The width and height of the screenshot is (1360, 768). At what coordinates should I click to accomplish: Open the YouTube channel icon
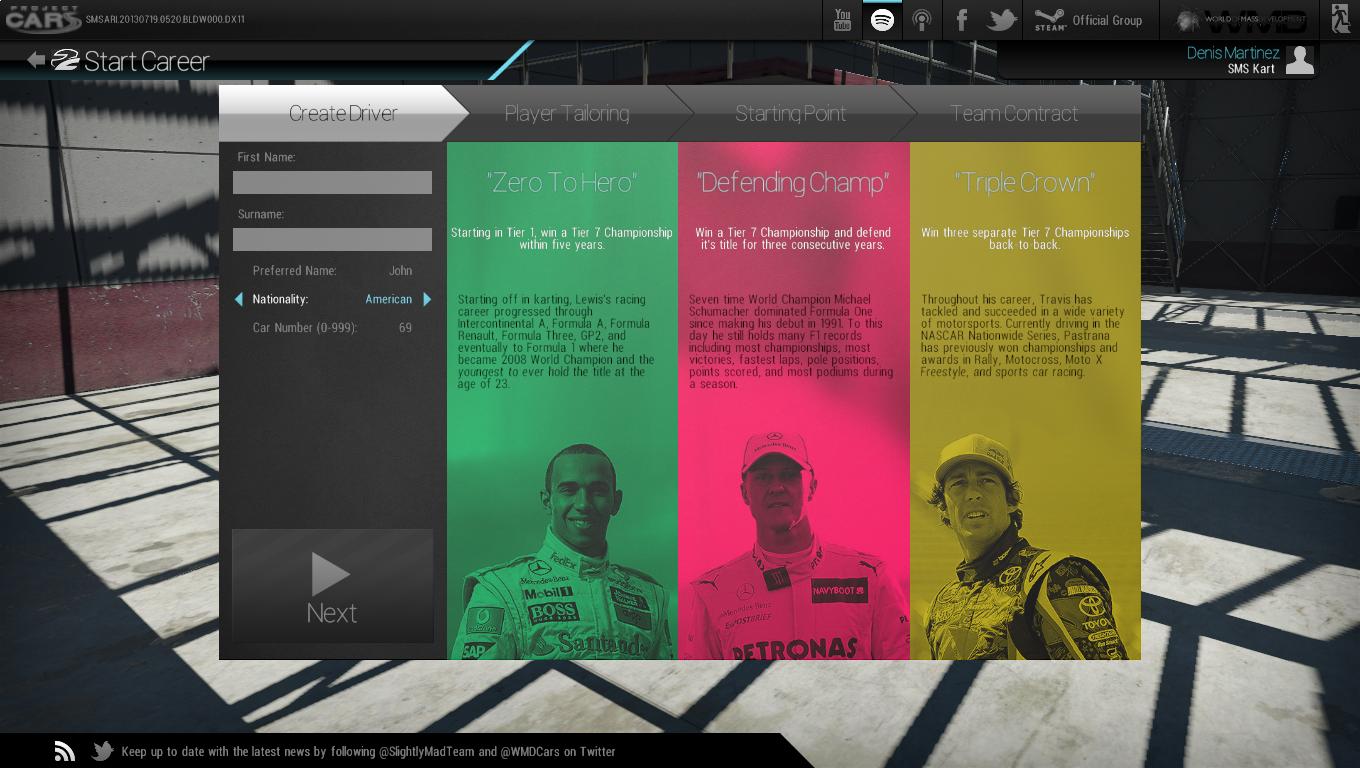pyautogui.click(x=842, y=20)
